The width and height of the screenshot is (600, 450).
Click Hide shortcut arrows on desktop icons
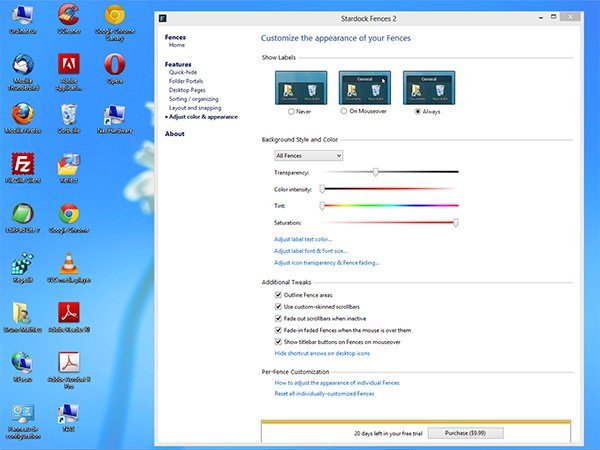(x=322, y=353)
